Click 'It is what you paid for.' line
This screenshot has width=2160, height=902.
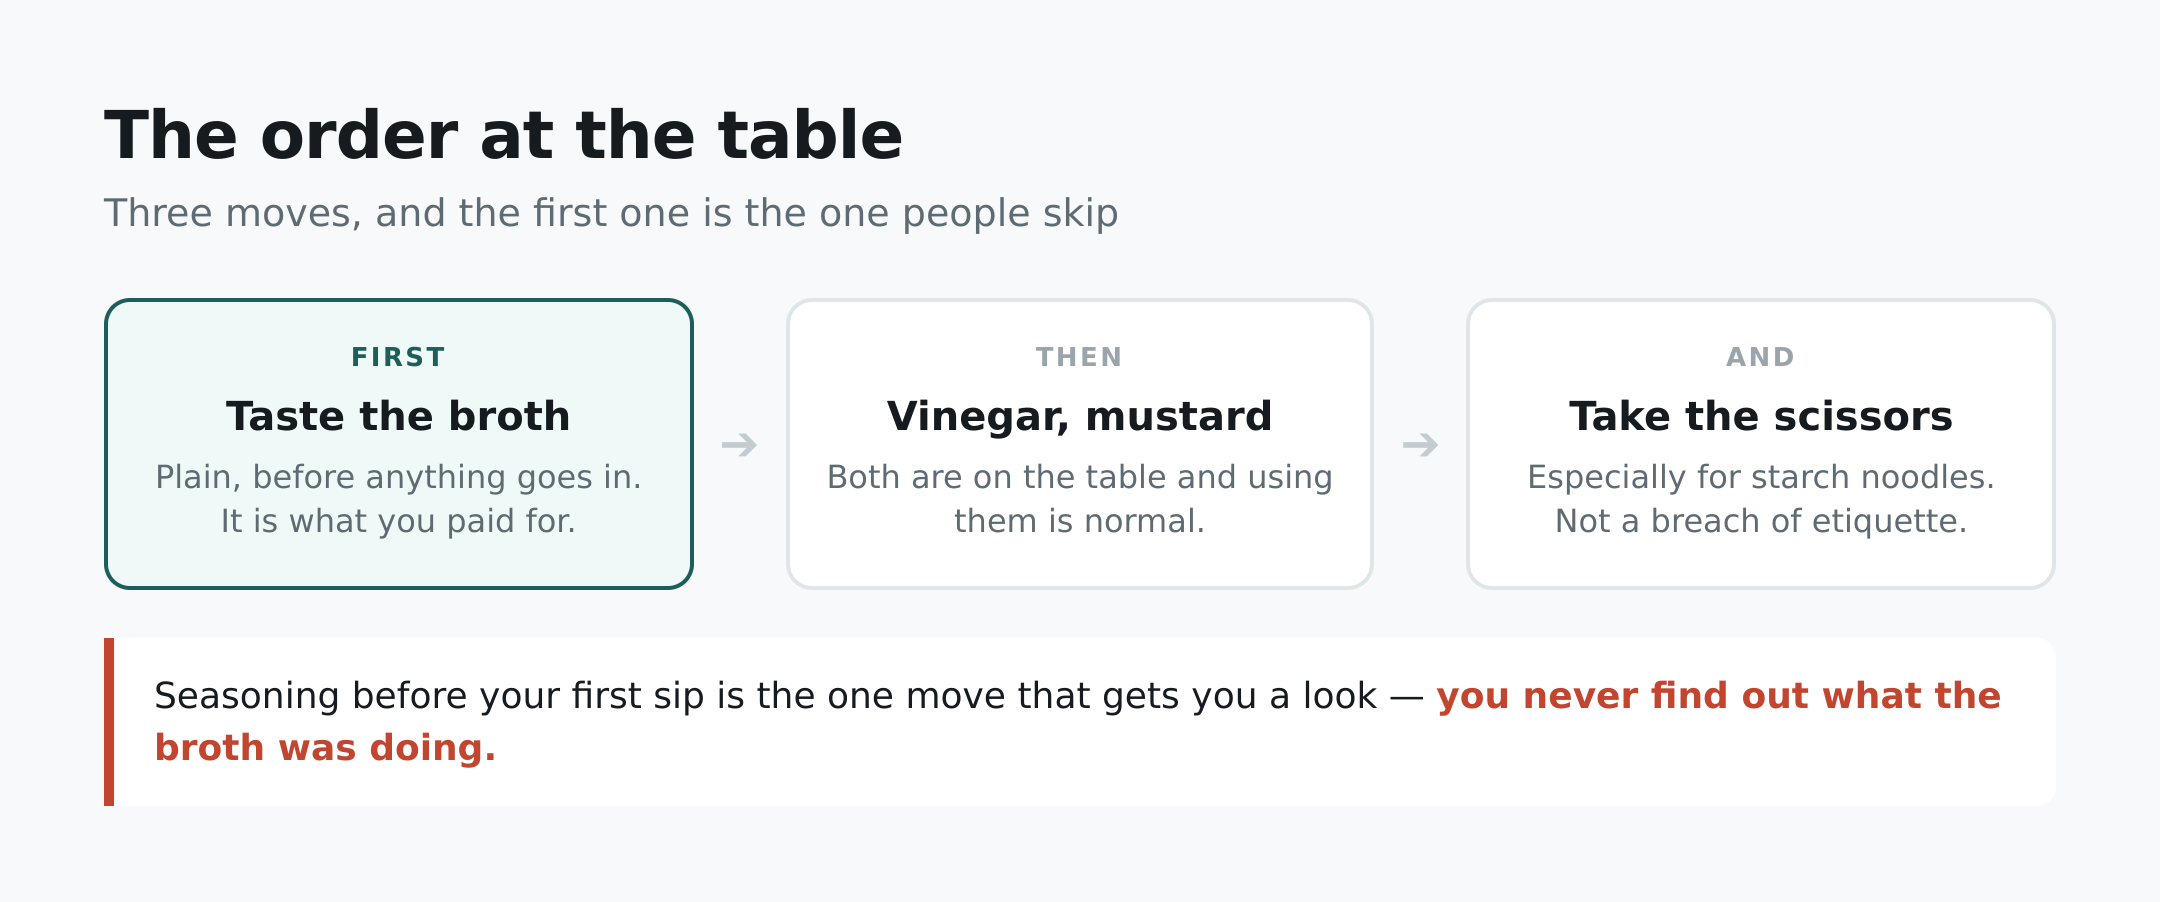[398, 521]
